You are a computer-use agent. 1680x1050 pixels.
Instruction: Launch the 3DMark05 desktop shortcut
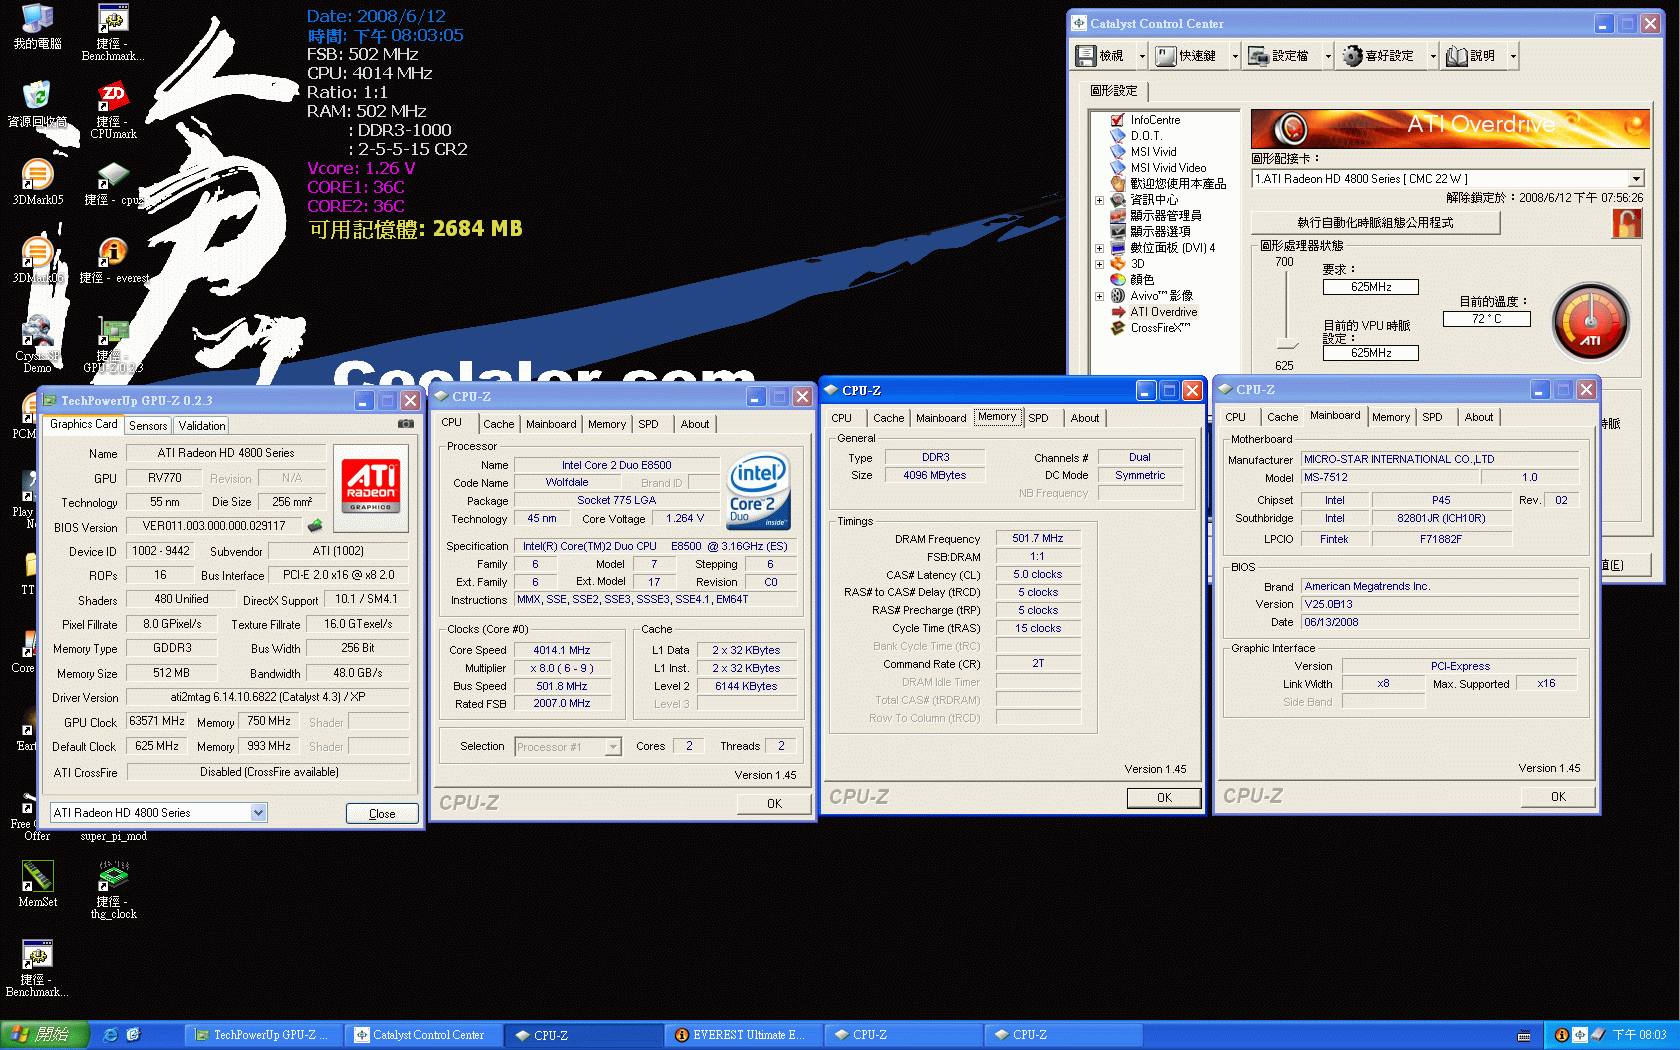(x=37, y=182)
